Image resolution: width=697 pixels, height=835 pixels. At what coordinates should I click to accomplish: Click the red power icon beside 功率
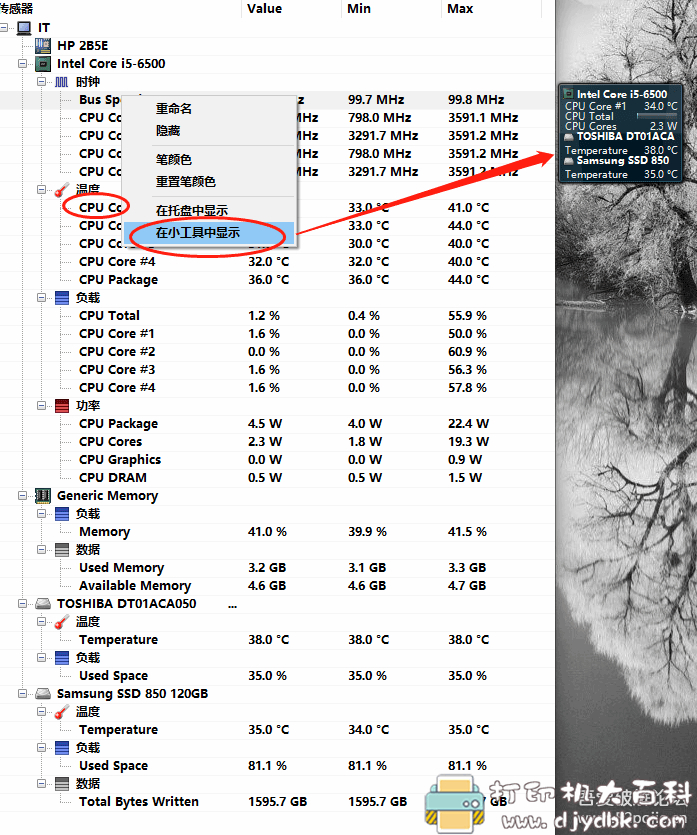click(x=62, y=406)
